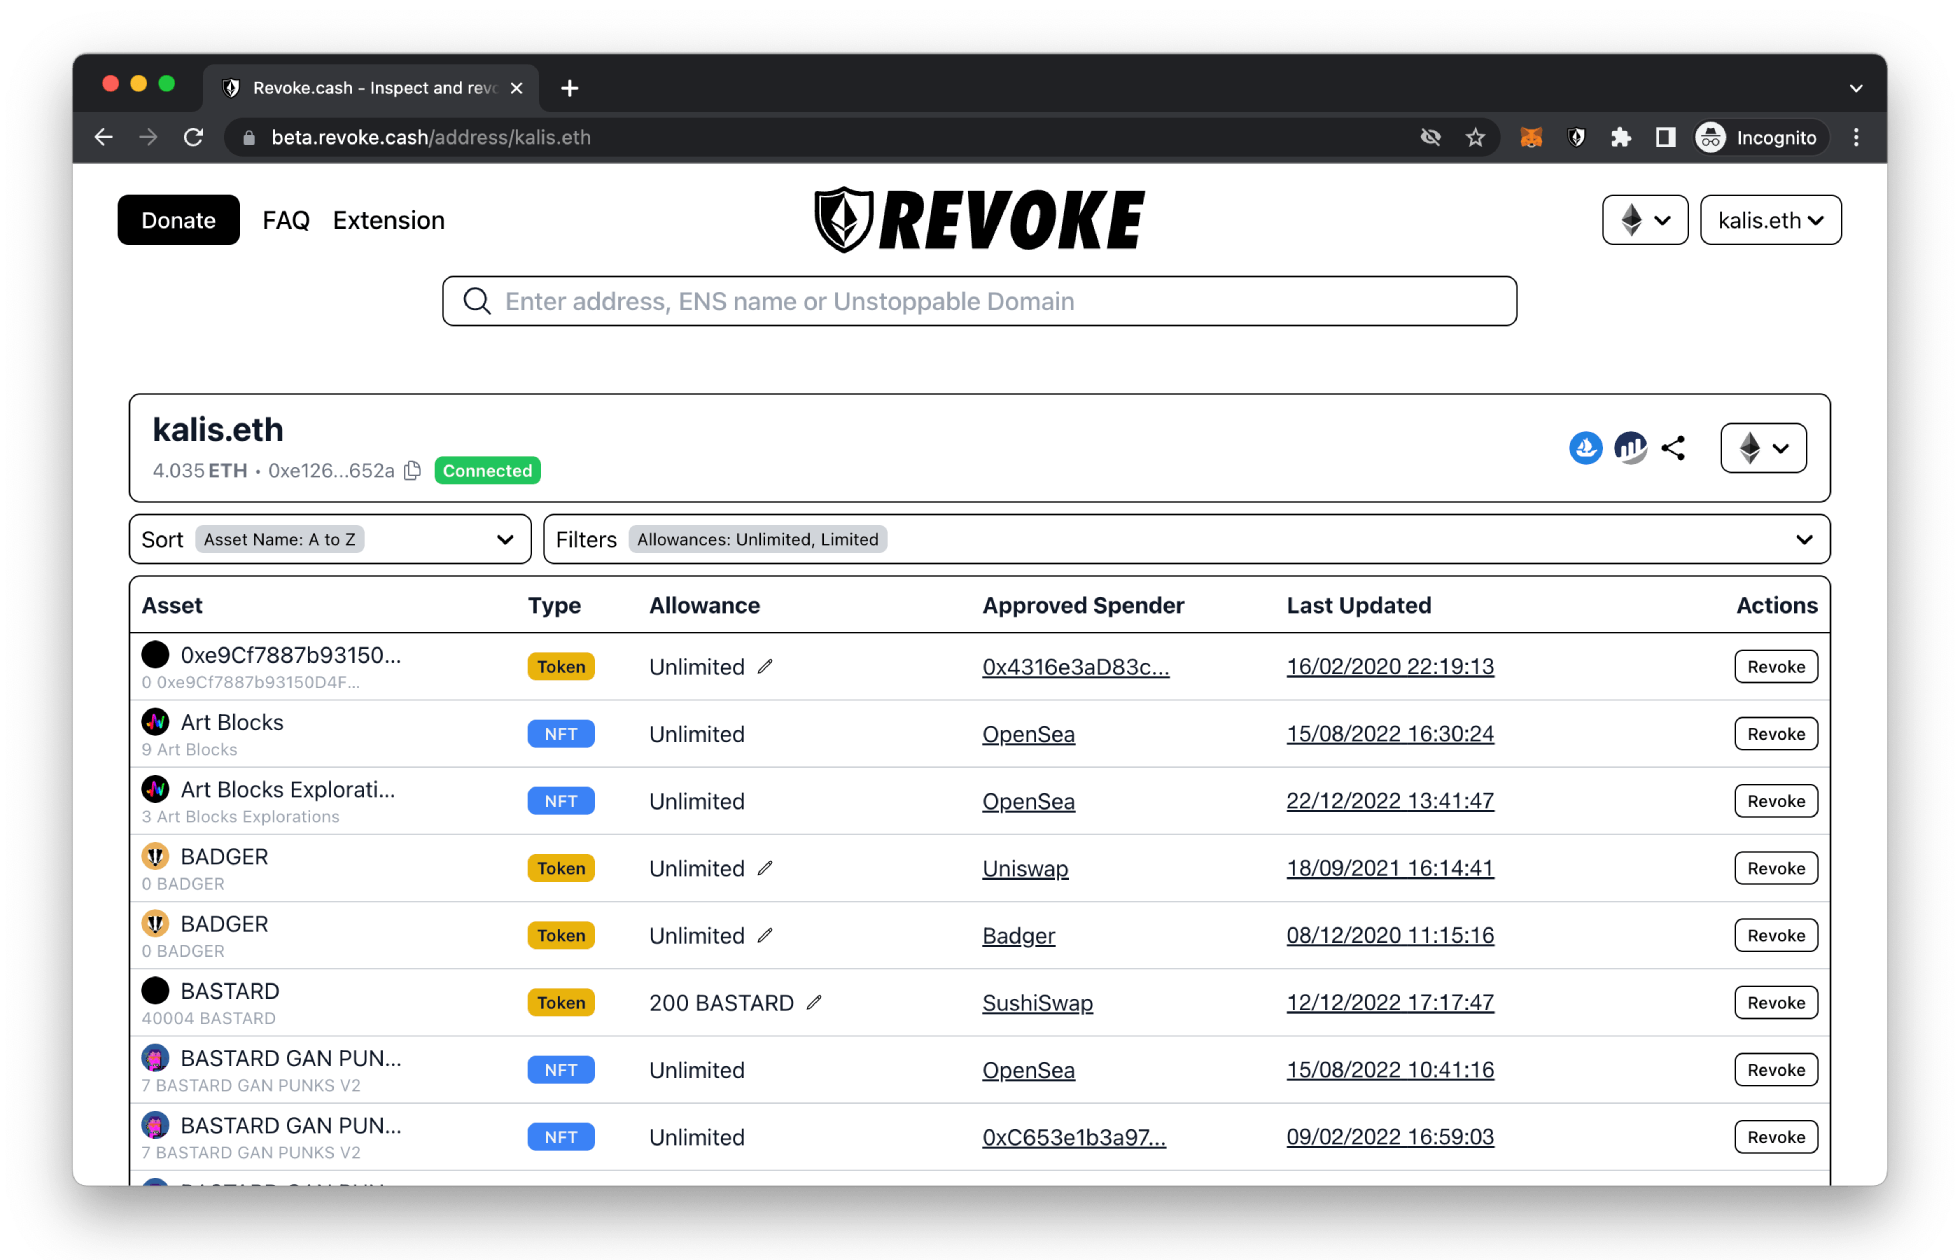Open the tab search chevron in title bar

(1856, 88)
